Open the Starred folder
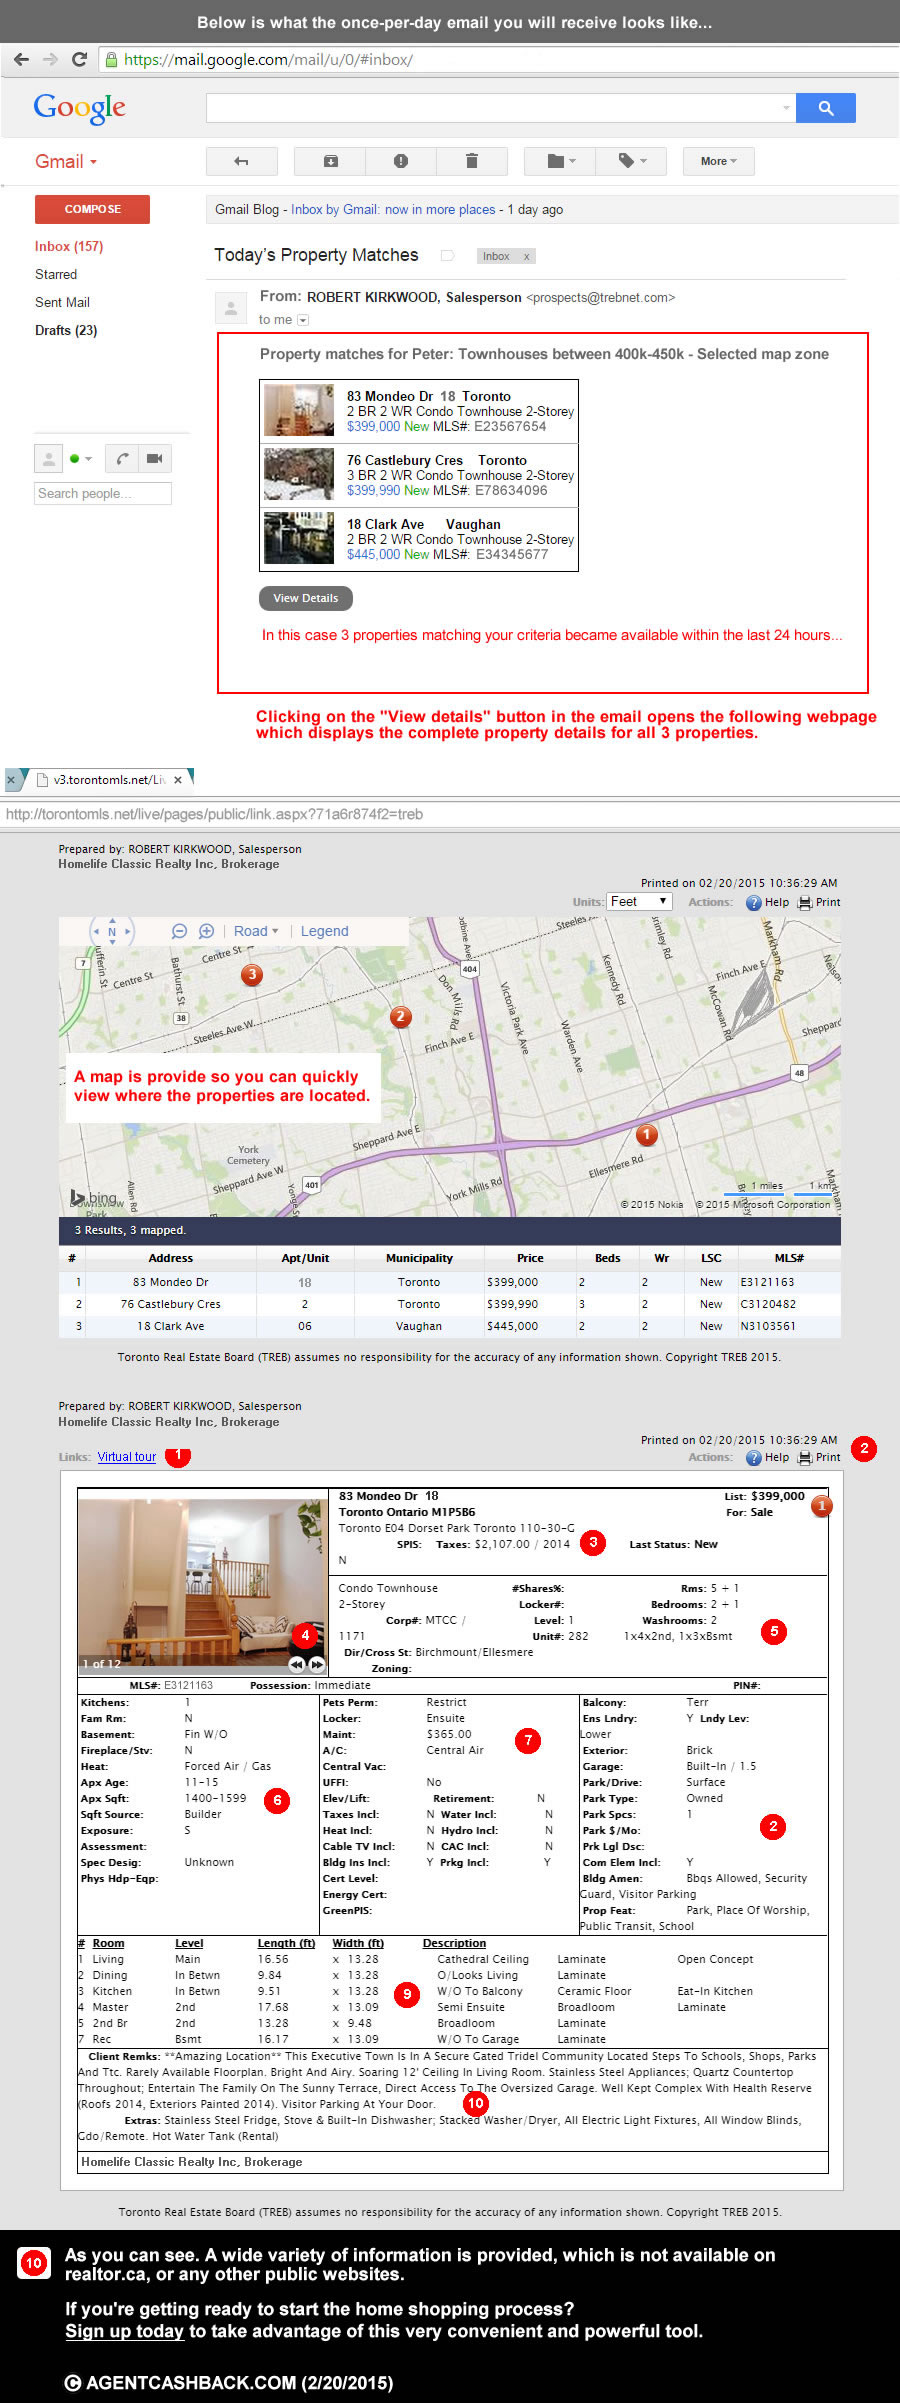This screenshot has width=900, height=2403. (x=56, y=274)
